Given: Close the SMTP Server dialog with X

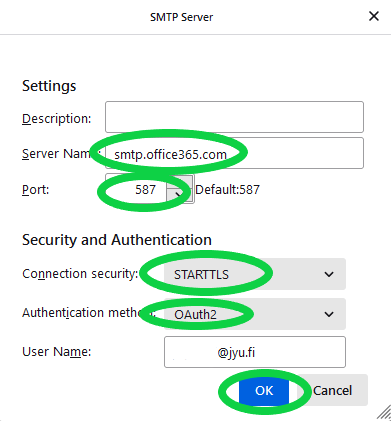Looking at the screenshot, I should [x=374, y=16].
